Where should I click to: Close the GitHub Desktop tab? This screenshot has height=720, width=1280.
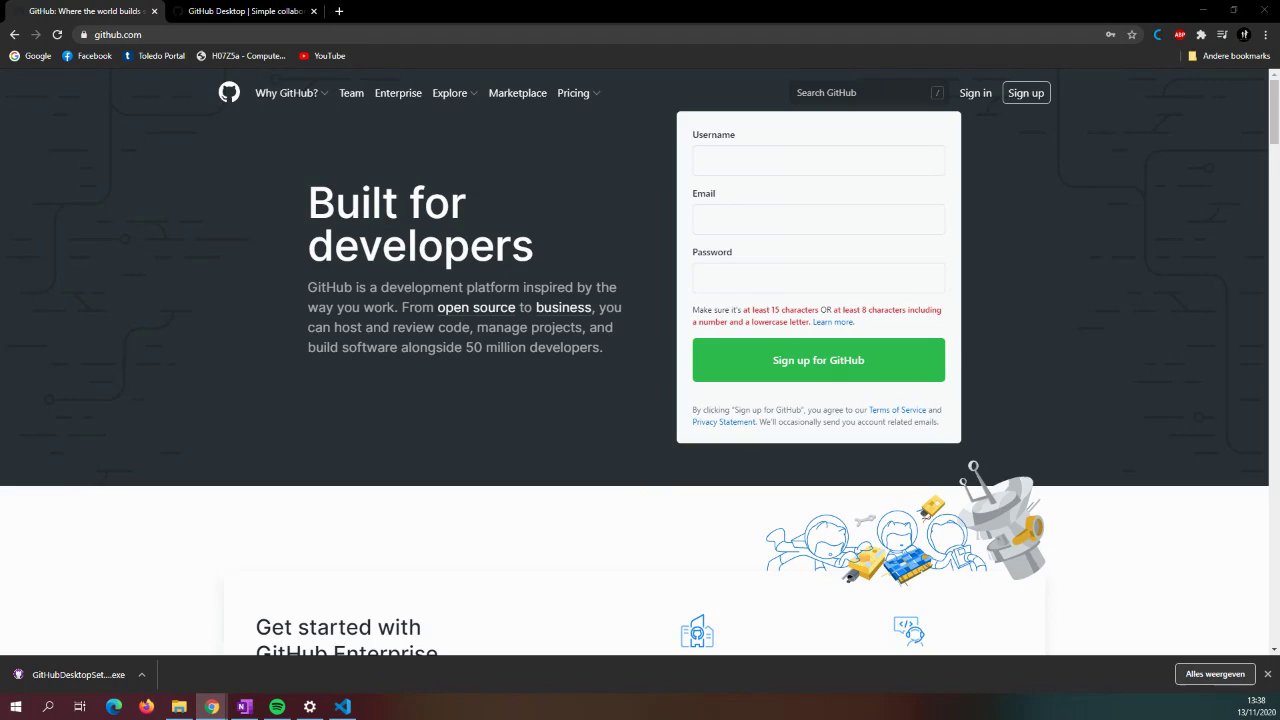pyautogui.click(x=314, y=11)
